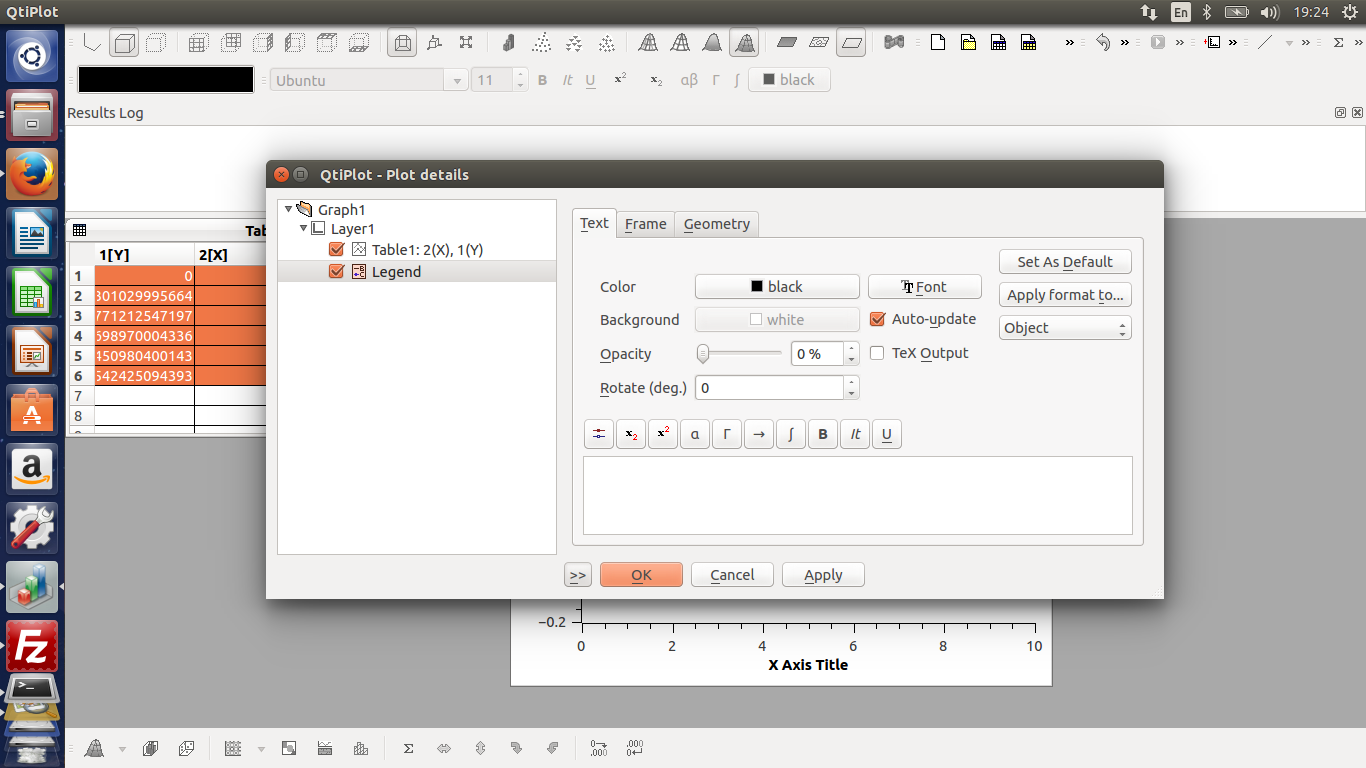Expand dialog with the >> button
The image size is (1366, 768).
pos(578,575)
